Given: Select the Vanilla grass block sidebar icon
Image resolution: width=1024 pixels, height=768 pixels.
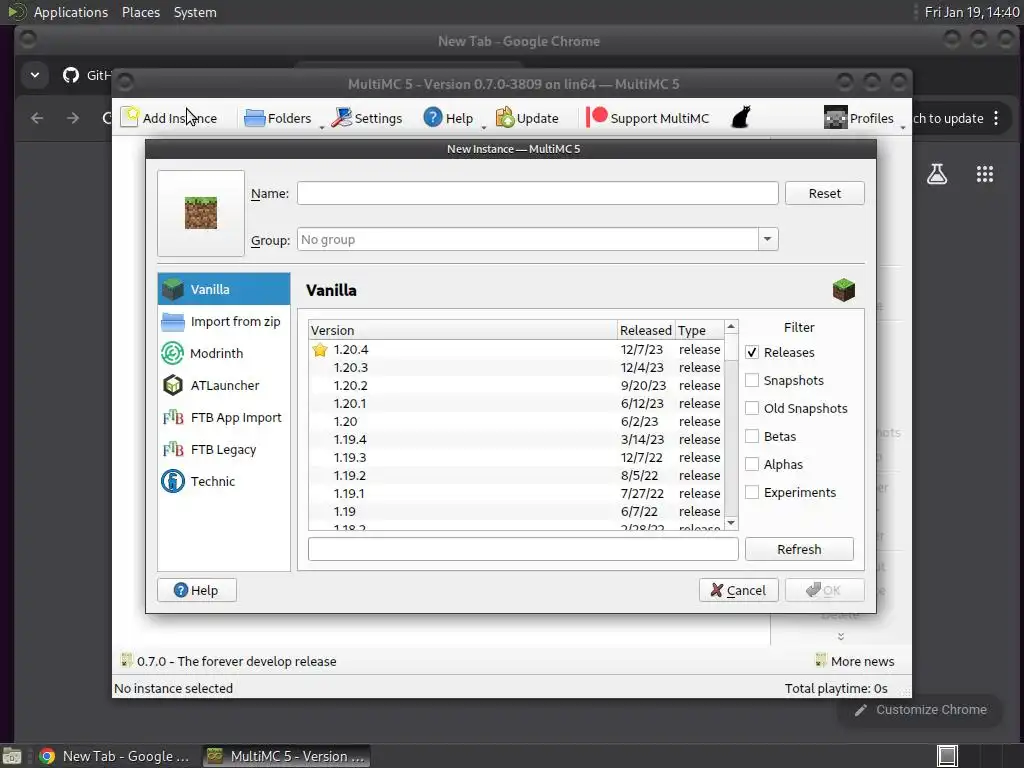Looking at the screenshot, I should tap(173, 289).
